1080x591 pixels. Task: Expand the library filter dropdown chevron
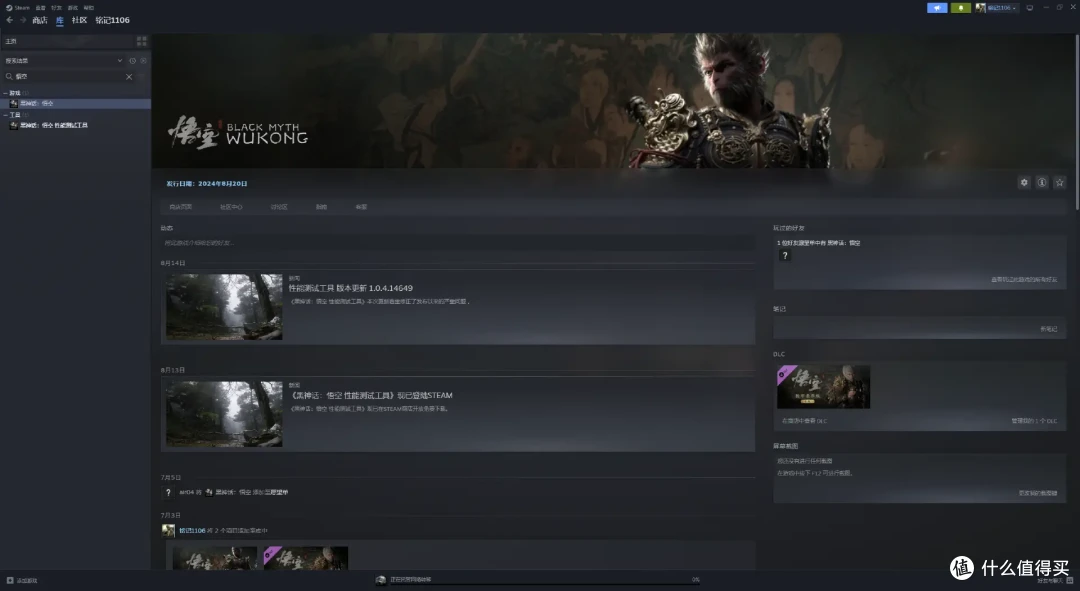click(120, 61)
